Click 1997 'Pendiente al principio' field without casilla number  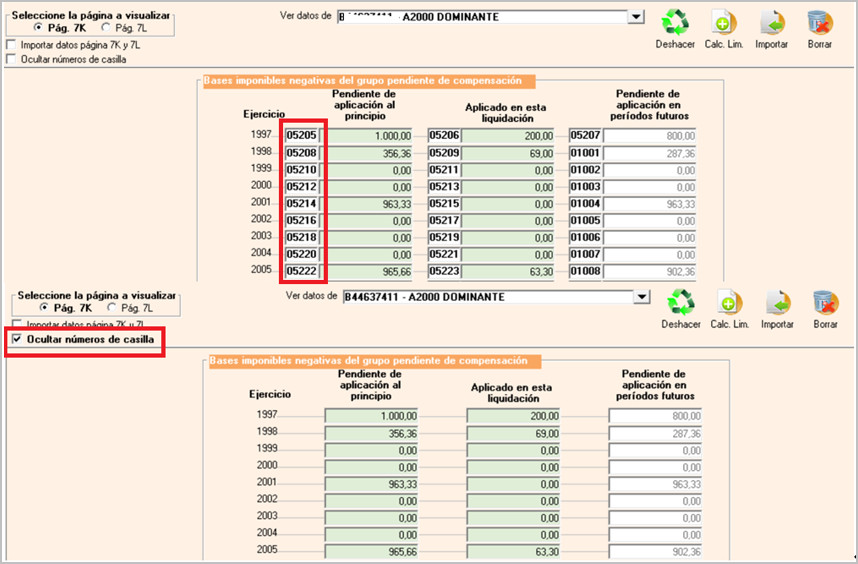click(371, 416)
